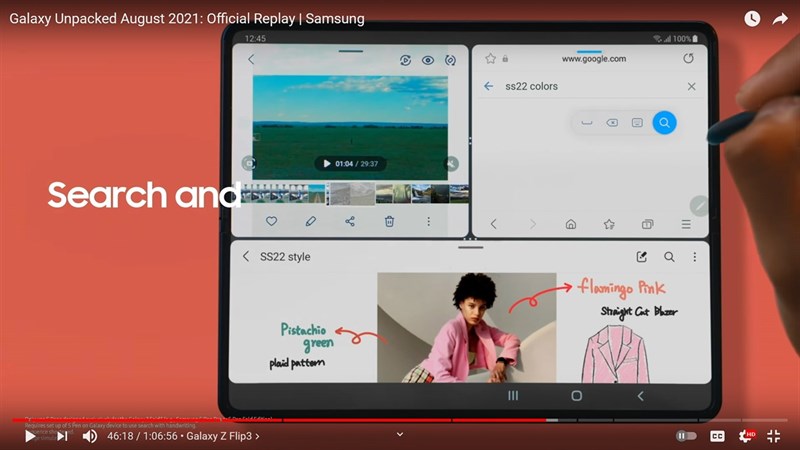Image resolution: width=800 pixels, height=450 pixels.
Task: Open browser tabs view
Action: coord(647,224)
